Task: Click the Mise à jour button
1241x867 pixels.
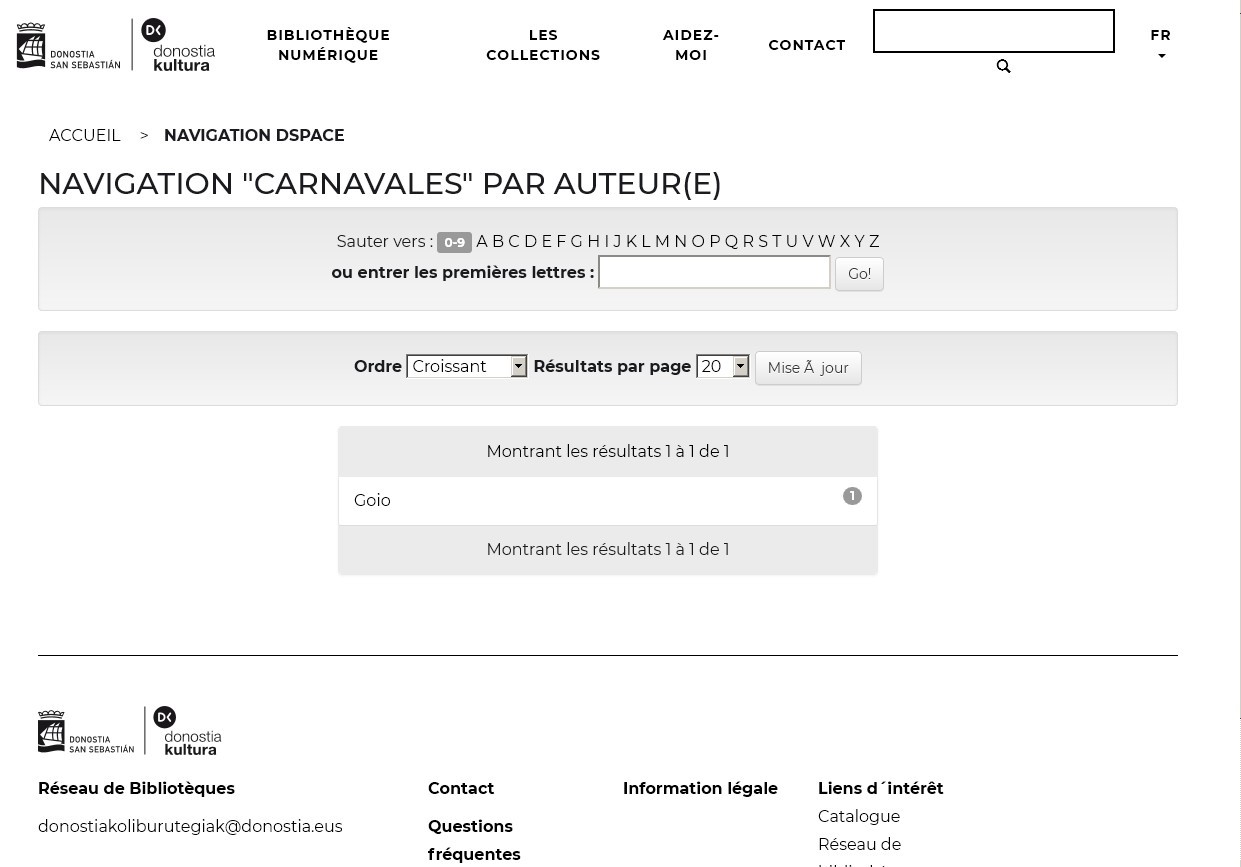Action: 808,368
